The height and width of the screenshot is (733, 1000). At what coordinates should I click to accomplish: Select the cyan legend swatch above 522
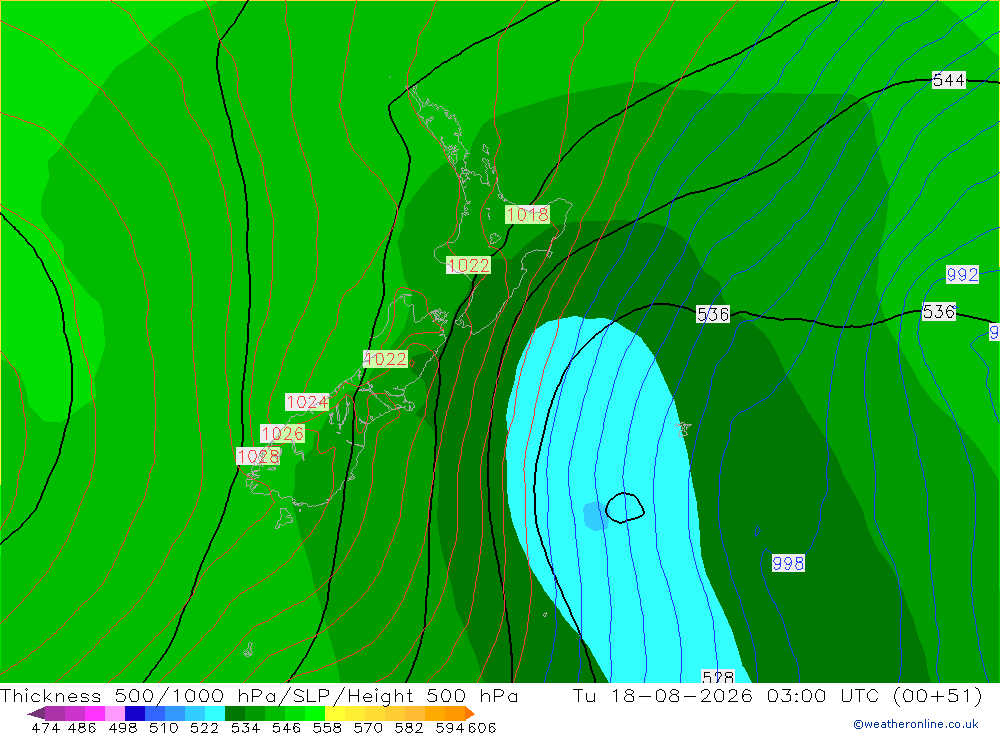tap(215, 713)
